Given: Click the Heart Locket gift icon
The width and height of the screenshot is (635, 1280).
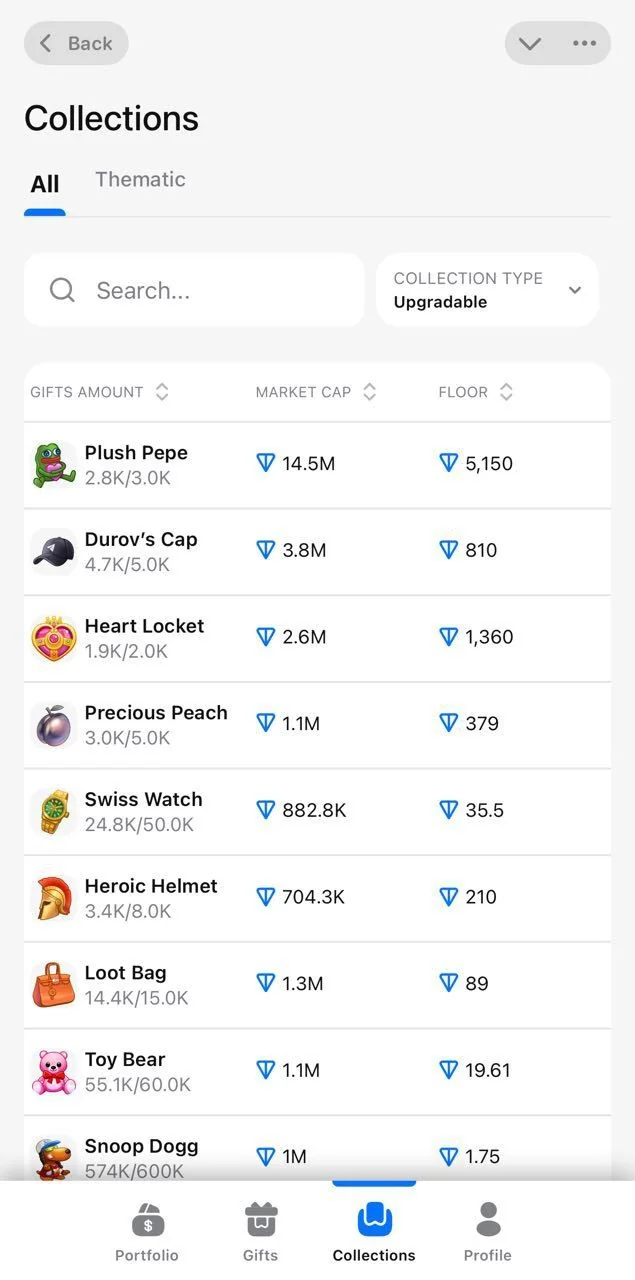Looking at the screenshot, I should pyautogui.click(x=53, y=638).
